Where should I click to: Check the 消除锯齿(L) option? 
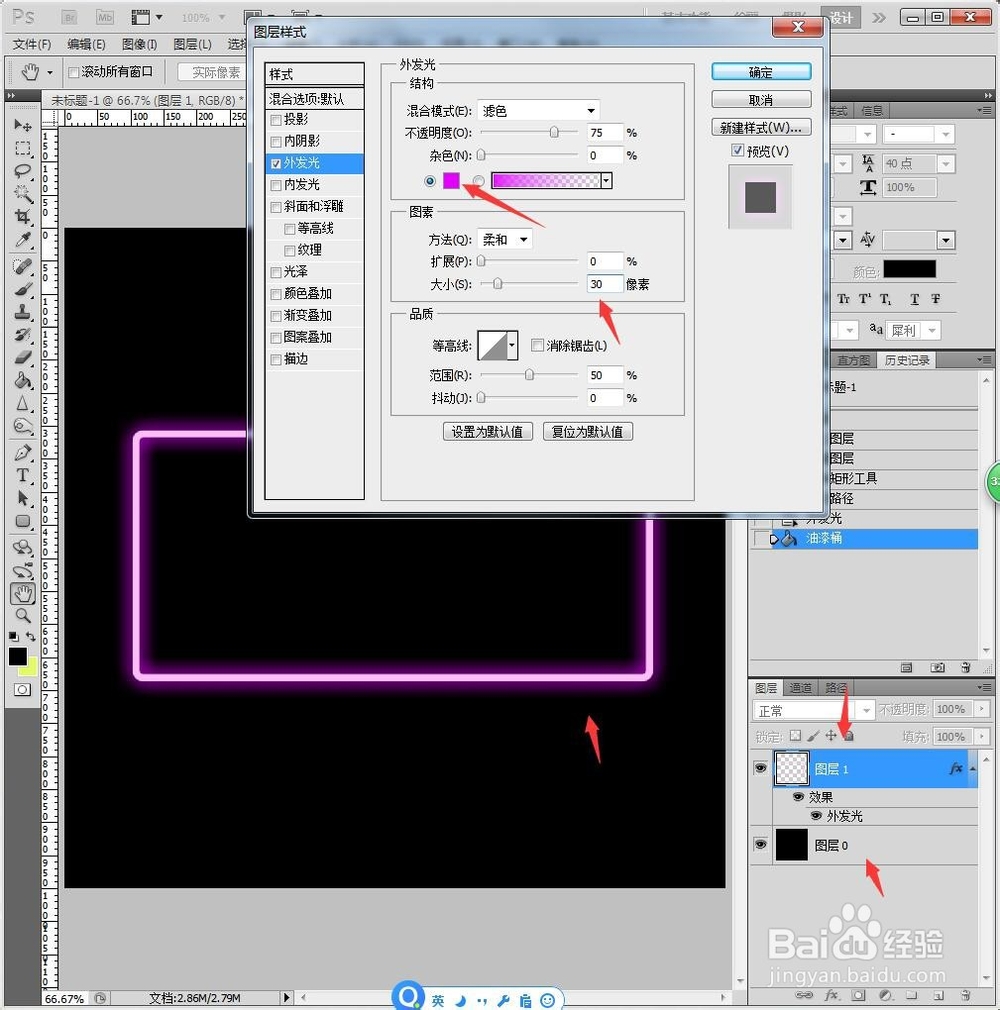[x=537, y=345]
